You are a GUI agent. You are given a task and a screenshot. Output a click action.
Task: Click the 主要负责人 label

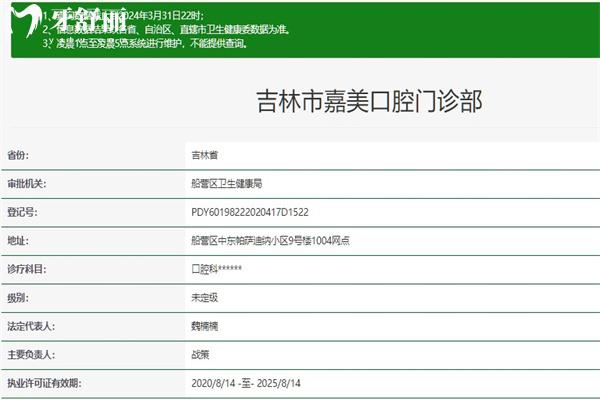[31, 355]
